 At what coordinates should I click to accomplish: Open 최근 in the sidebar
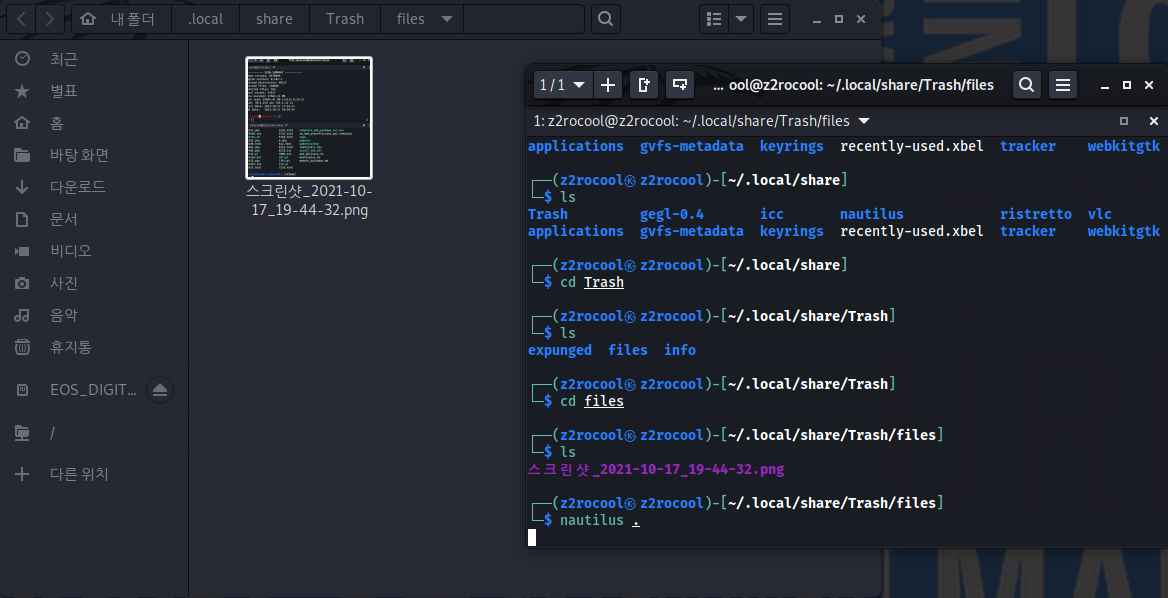(94, 59)
